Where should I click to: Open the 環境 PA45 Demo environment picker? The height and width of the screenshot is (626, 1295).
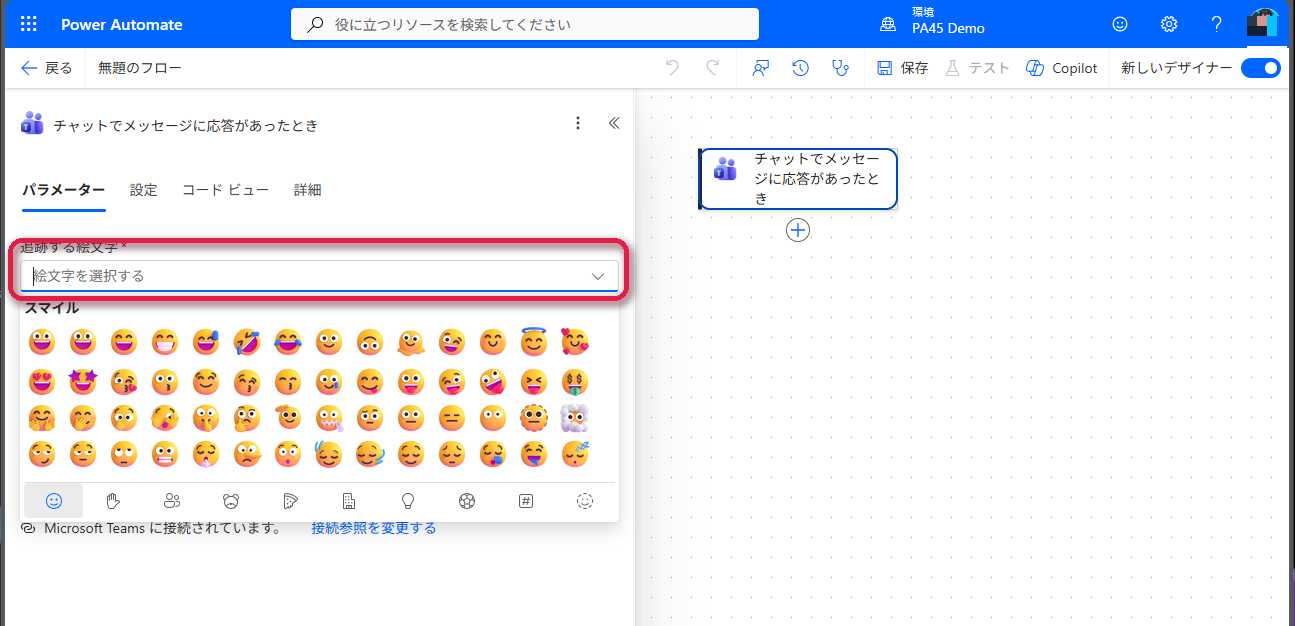tap(933, 24)
